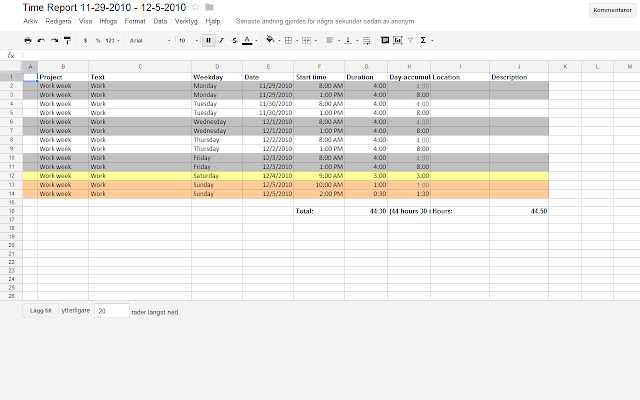The height and width of the screenshot is (400, 640).
Task: Open the functions sigma menu
Action: [x=426, y=40]
